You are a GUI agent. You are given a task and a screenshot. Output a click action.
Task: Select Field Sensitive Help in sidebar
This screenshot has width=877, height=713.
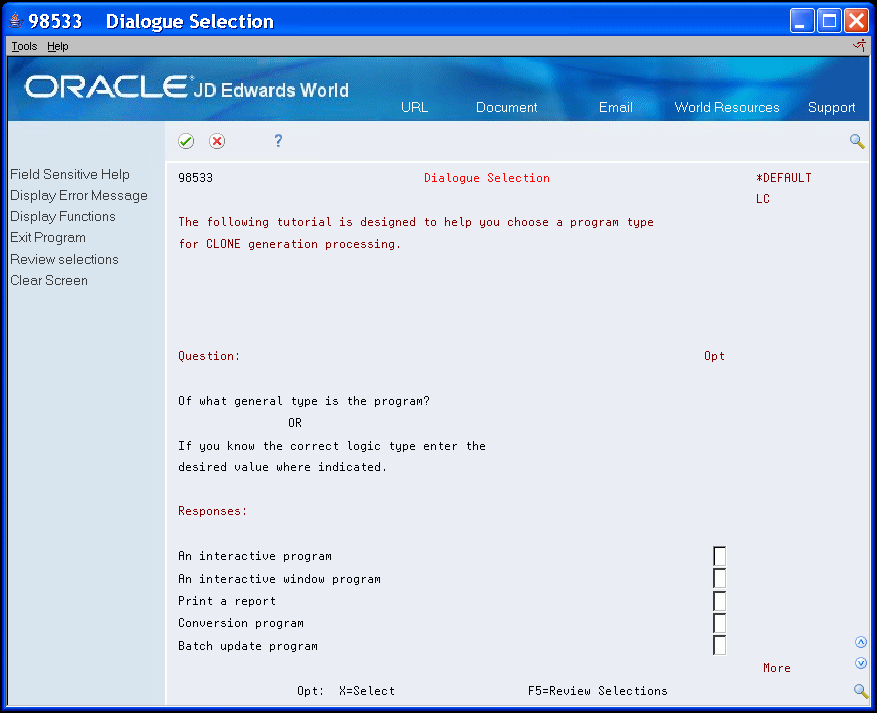(x=70, y=174)
